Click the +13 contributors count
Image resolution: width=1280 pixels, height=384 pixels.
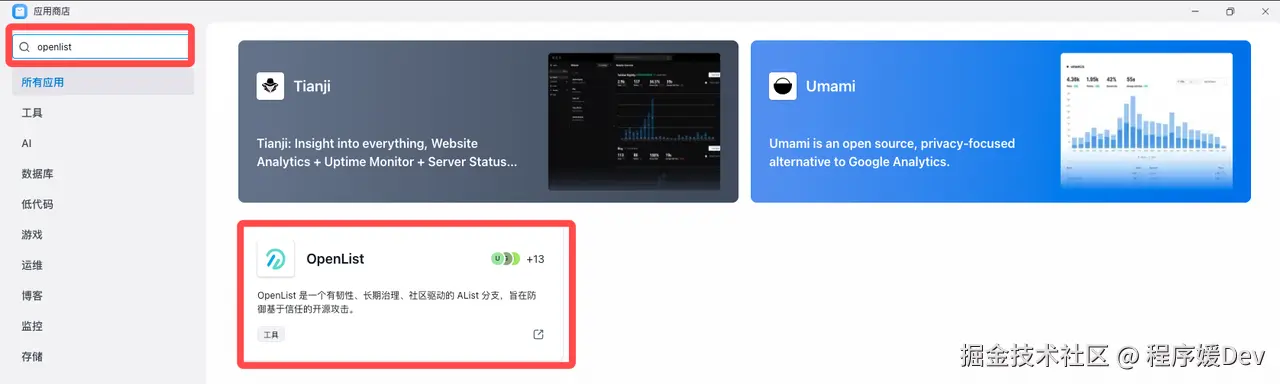(535, 259)
